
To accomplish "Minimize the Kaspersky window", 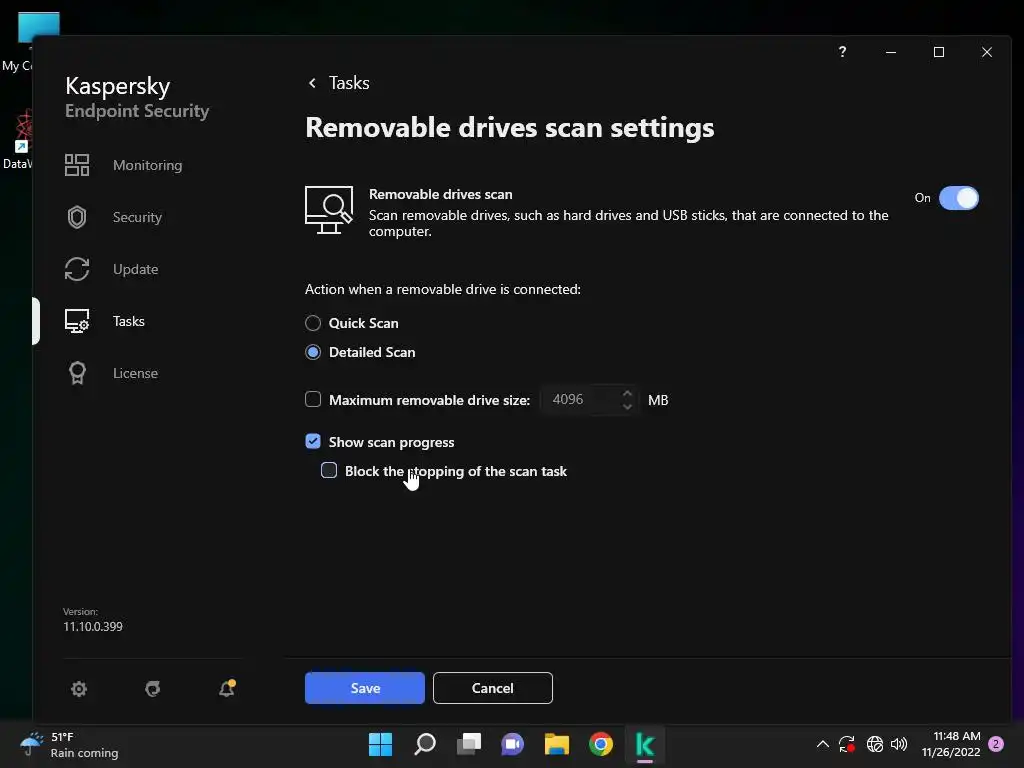I will tap(891, 52).
